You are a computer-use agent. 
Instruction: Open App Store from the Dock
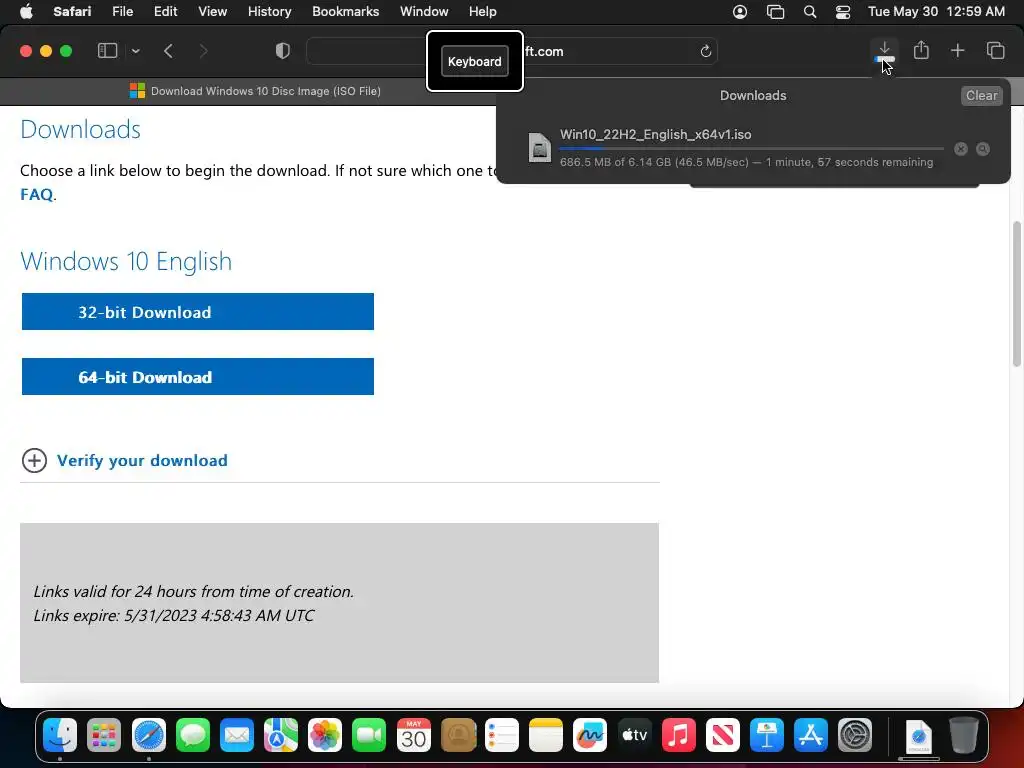pyautogui.click(x=810, y=735)
